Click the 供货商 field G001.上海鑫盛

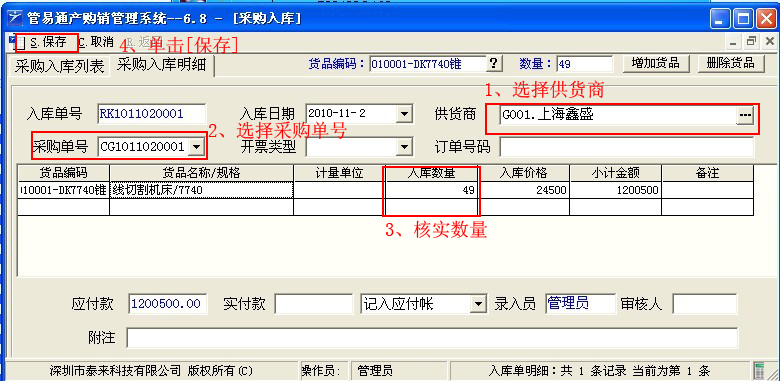[x=617, y=115]
